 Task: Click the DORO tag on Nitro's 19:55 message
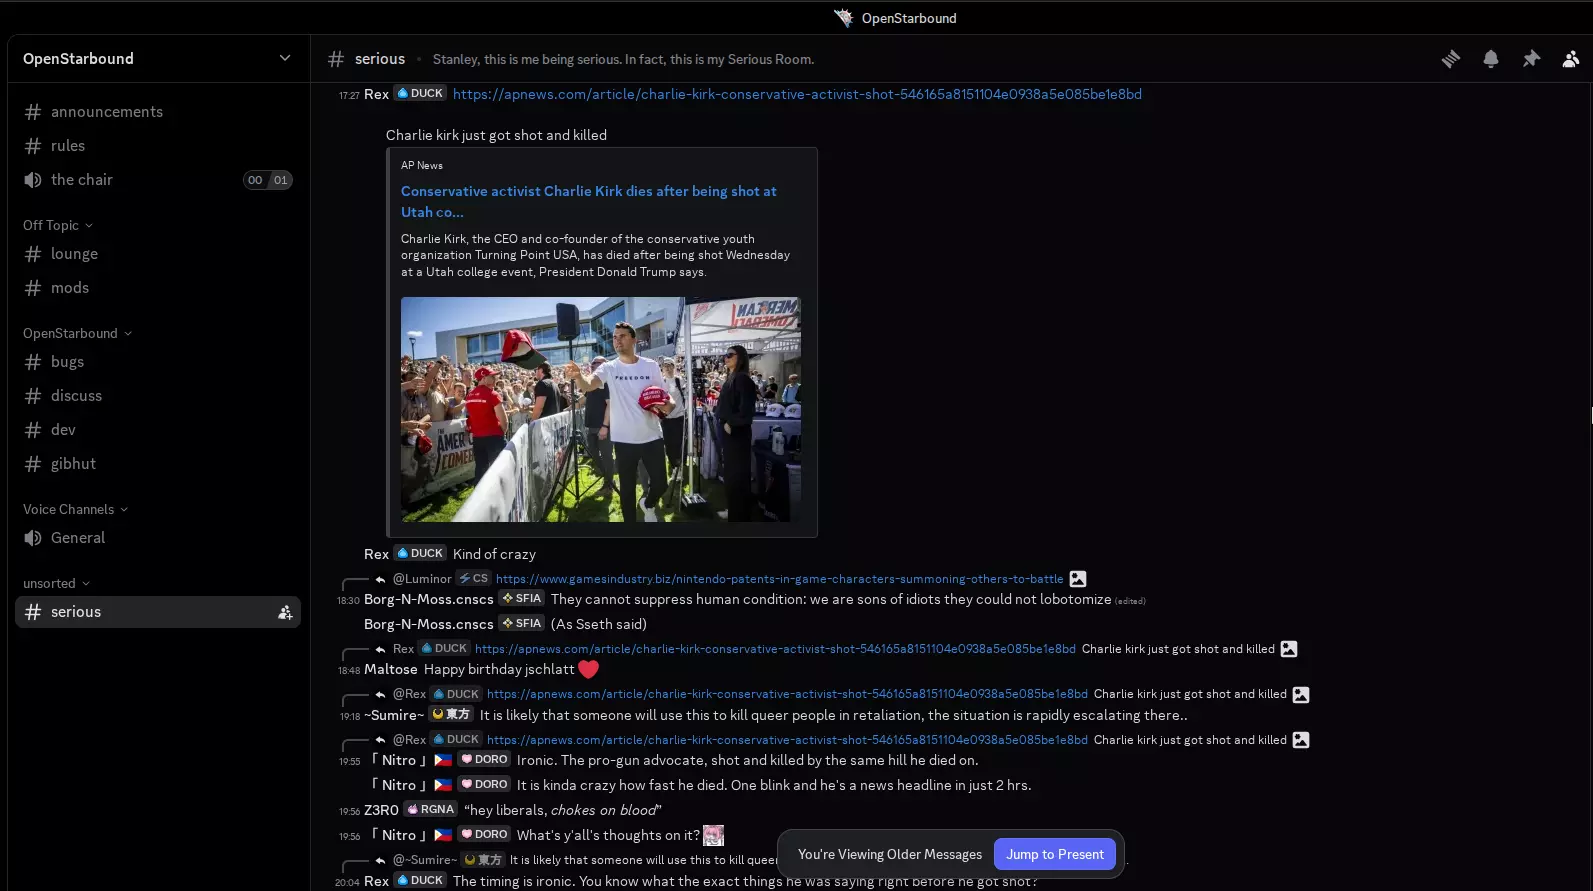pos(484,759)
